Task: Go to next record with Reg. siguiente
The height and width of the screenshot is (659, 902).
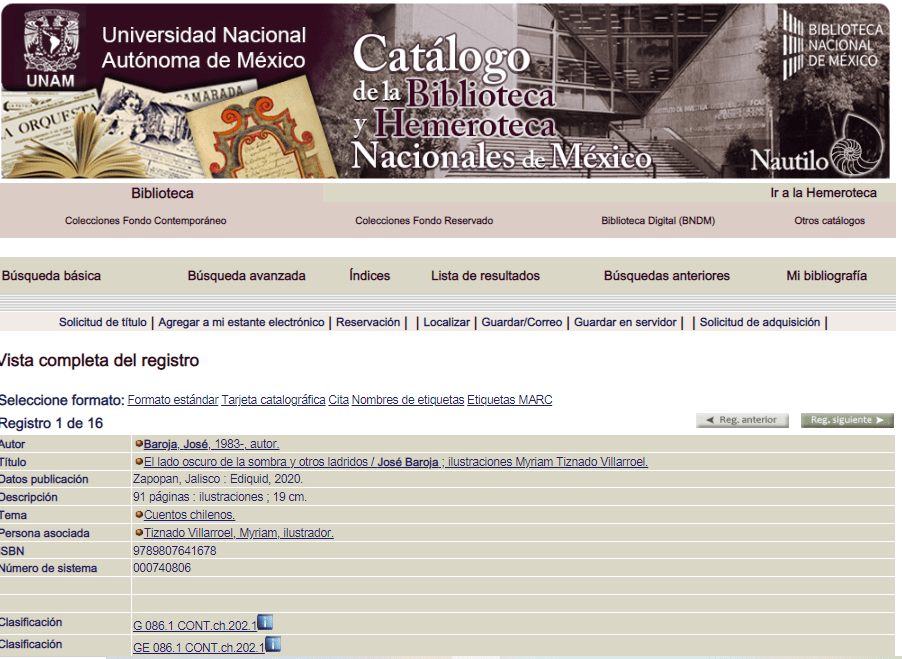Action: click(x=847, y=421)
